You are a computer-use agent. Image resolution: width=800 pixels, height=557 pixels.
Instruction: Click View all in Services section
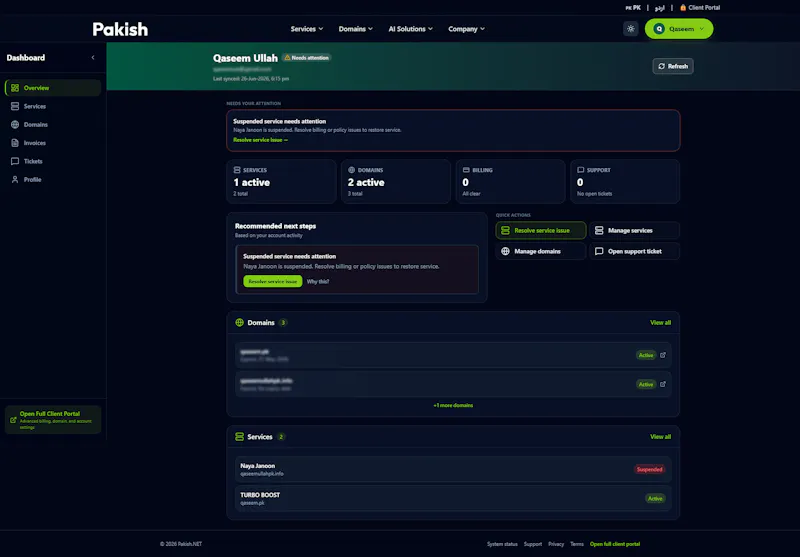(x=660, y=437)
